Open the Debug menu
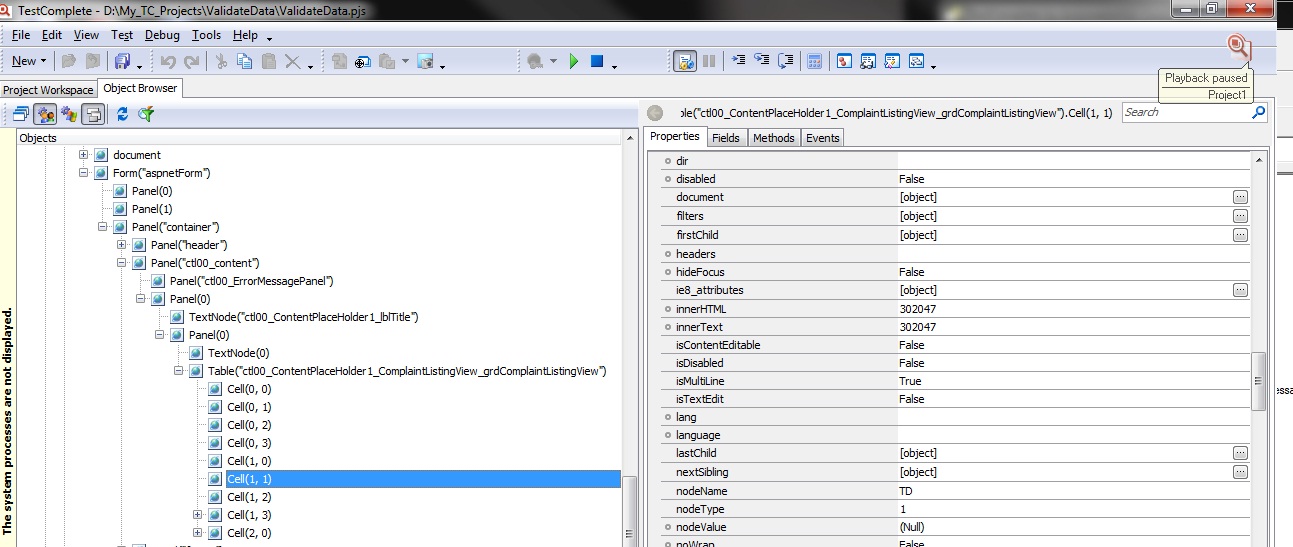The width and height of the screenshot is (1293, 547). coord(162,35)
